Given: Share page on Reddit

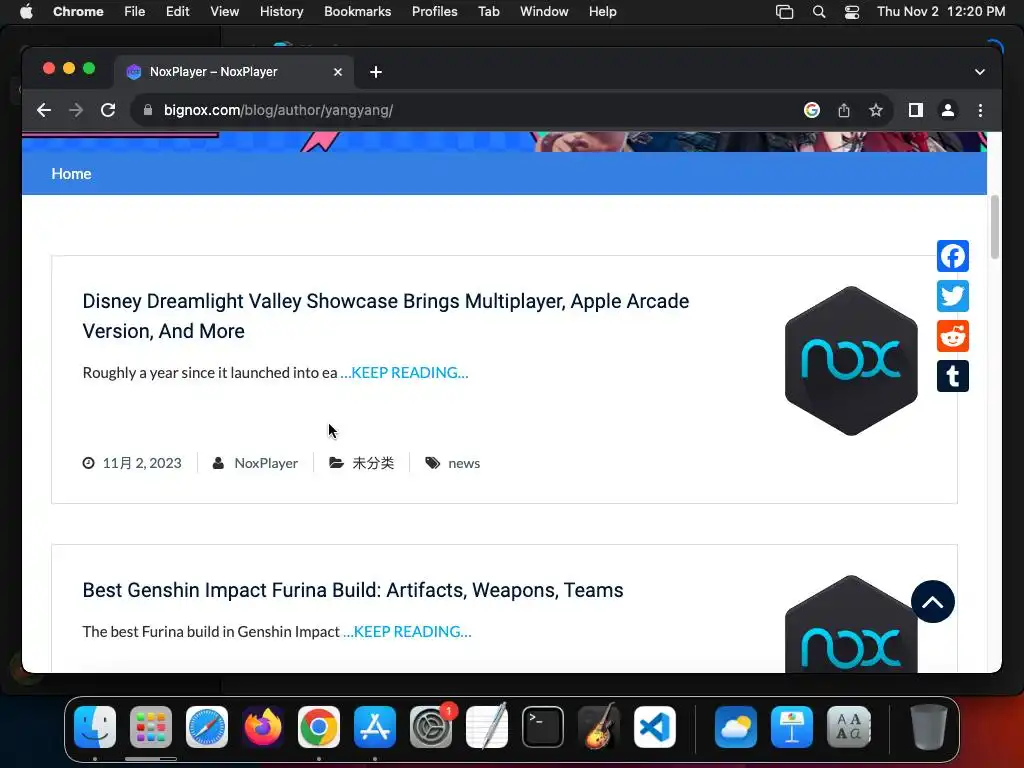Looking at the screenshot, I should tap(952, 336).
